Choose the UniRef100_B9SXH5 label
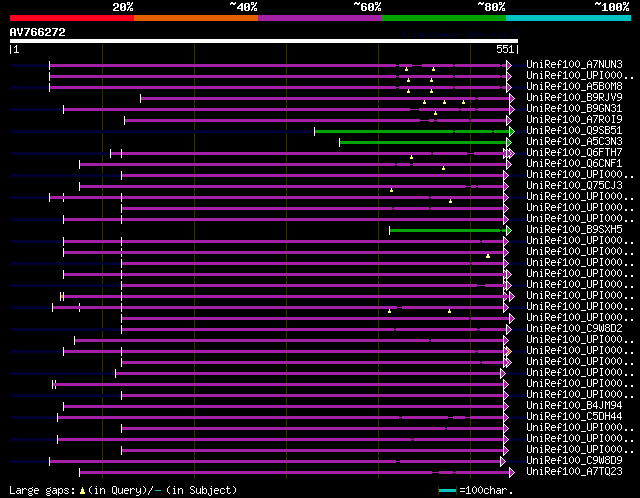The height and width of the screenshot is (498, 640). [x=574, y=230]
